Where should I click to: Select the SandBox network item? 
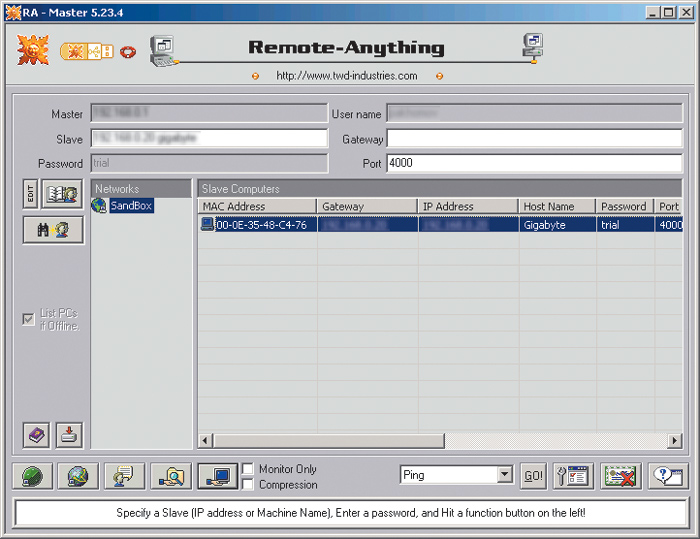tap(131, 205)
